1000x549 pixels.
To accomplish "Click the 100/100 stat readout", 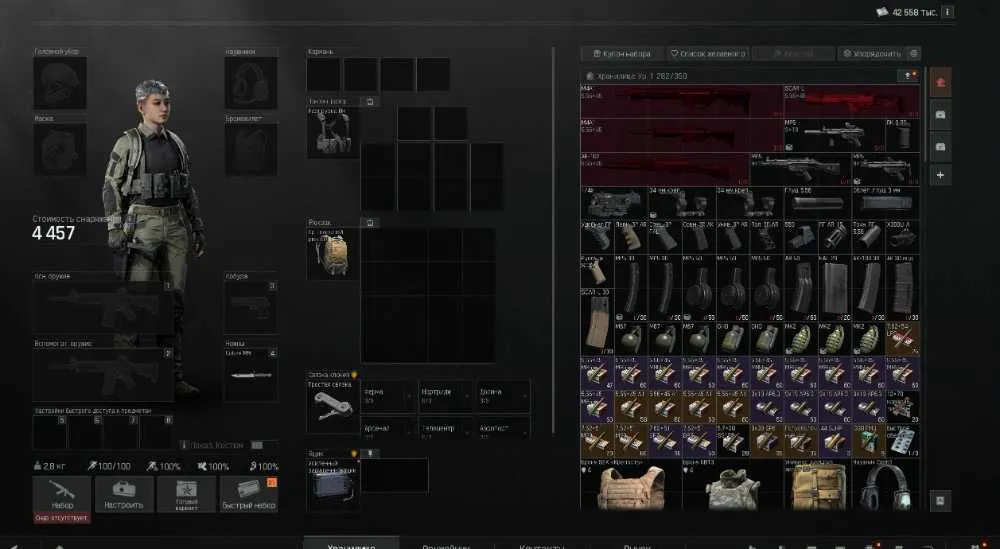I will tap(109, 466).
